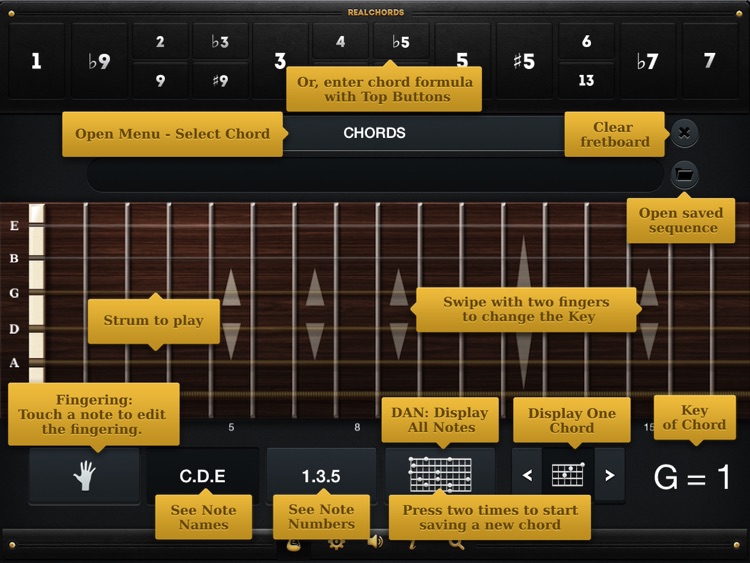Toggle the interval 6 button
750x563 pixels.
tap(586, 42)
